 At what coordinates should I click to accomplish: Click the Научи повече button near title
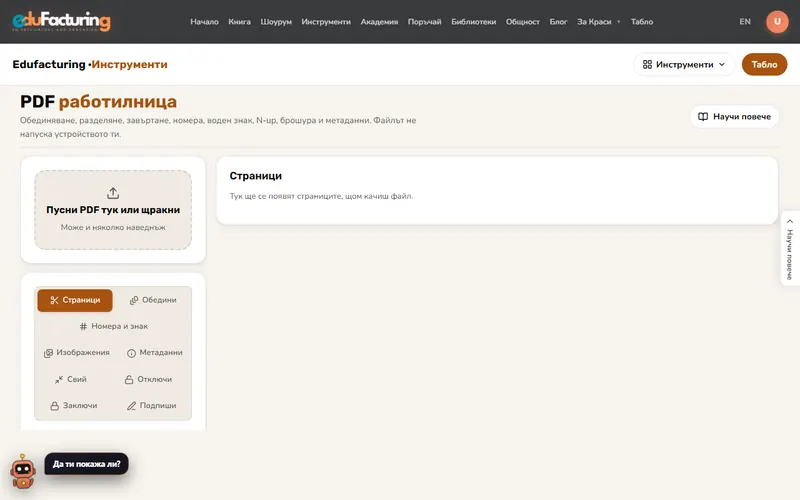tap(734, 116)
